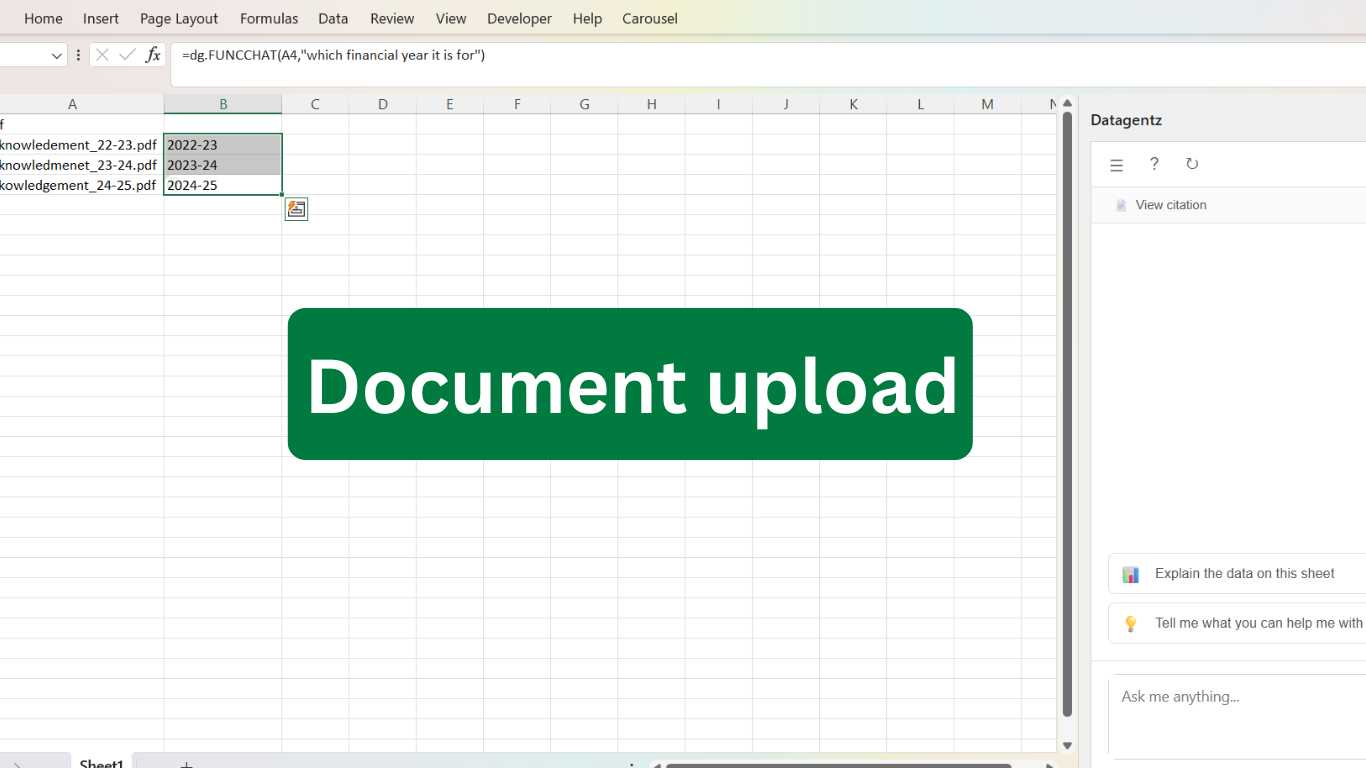Select column D header
This screenshot has height=768, width=1366.
click(382, 104)
